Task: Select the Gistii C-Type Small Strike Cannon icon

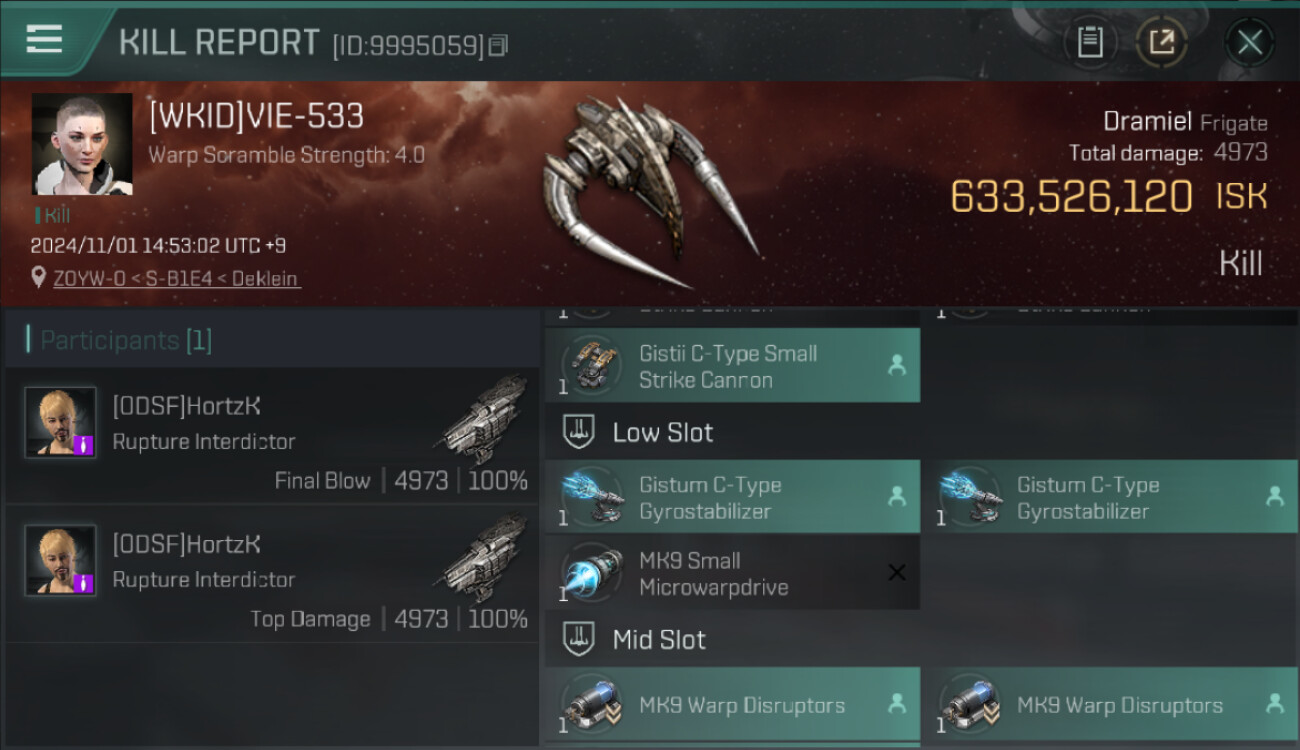Action: tap(590, 366)
